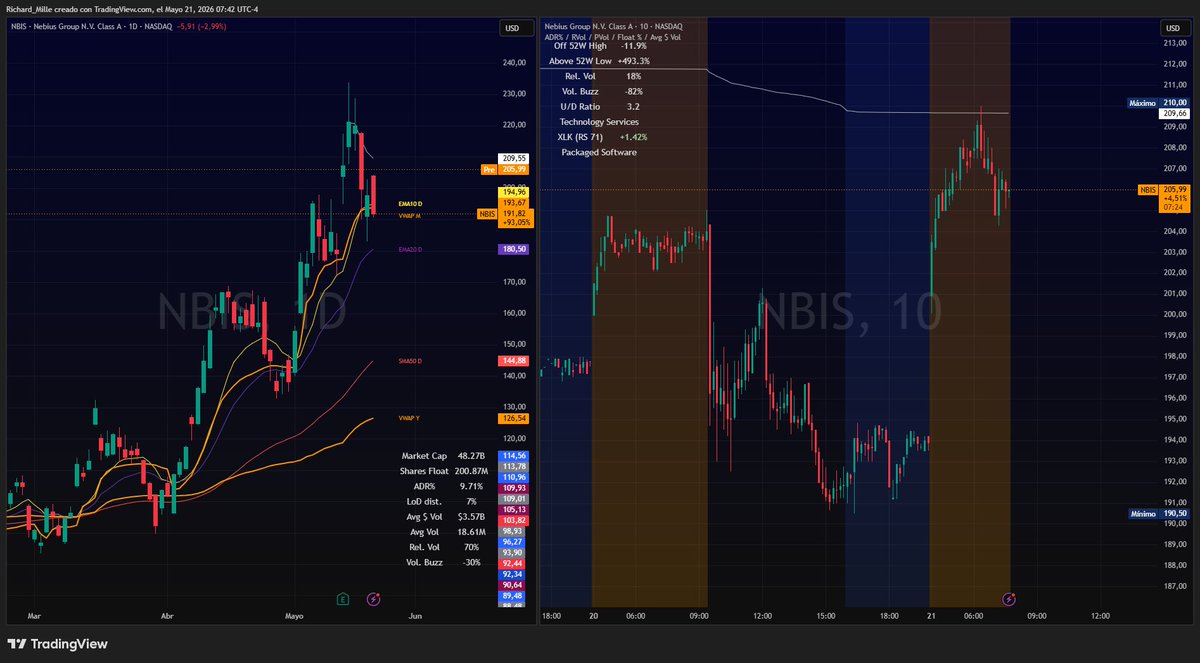Image resolution: width=1200 pixels, height=663 pixels.
Task: Click the 209,55 white price tag
Action: coord(515,158)
